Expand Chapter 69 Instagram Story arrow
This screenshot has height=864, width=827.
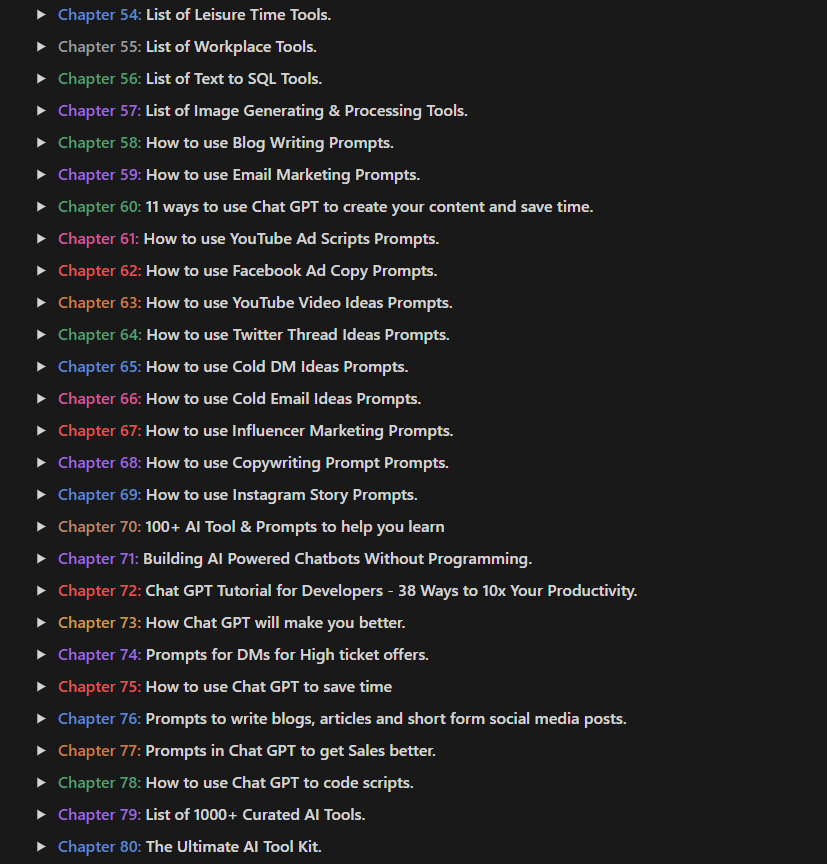(41, 494)
